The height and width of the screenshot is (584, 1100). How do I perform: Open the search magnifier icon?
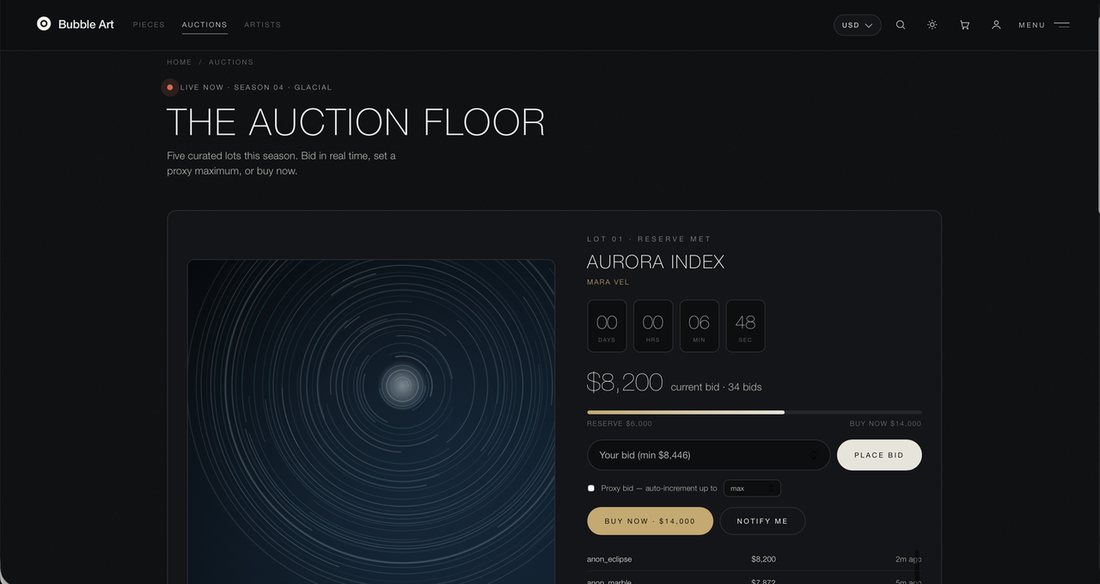tap(900, 25)
